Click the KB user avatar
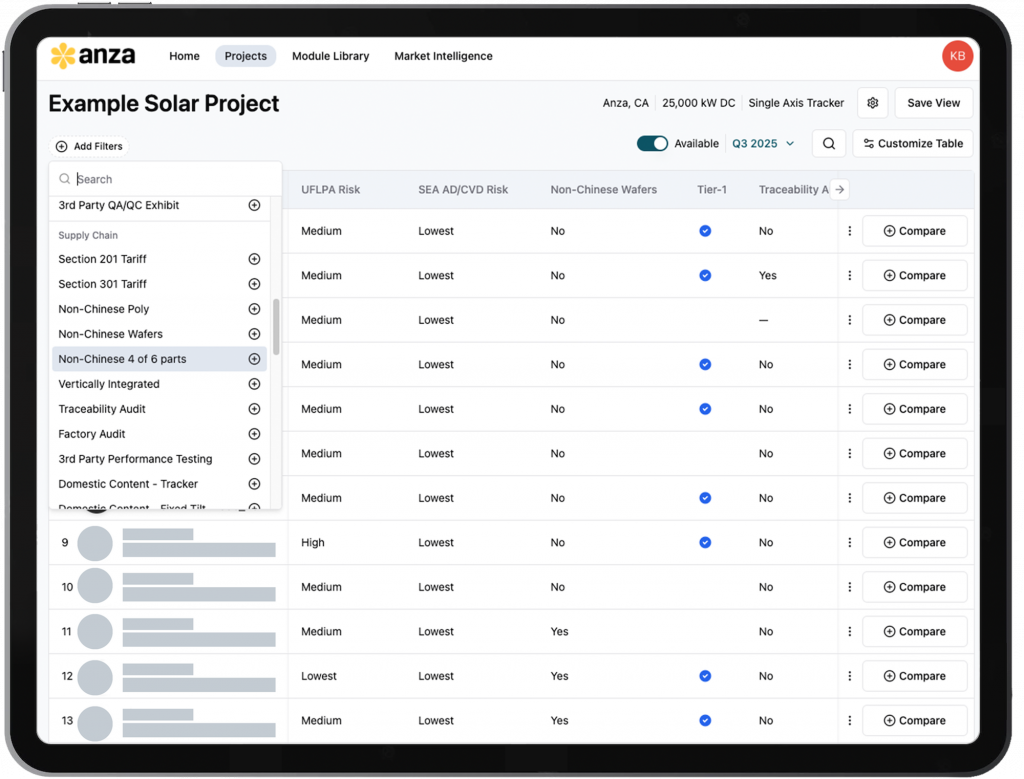The height and width of the screenshot is (779, 1024). pos(957,56)
